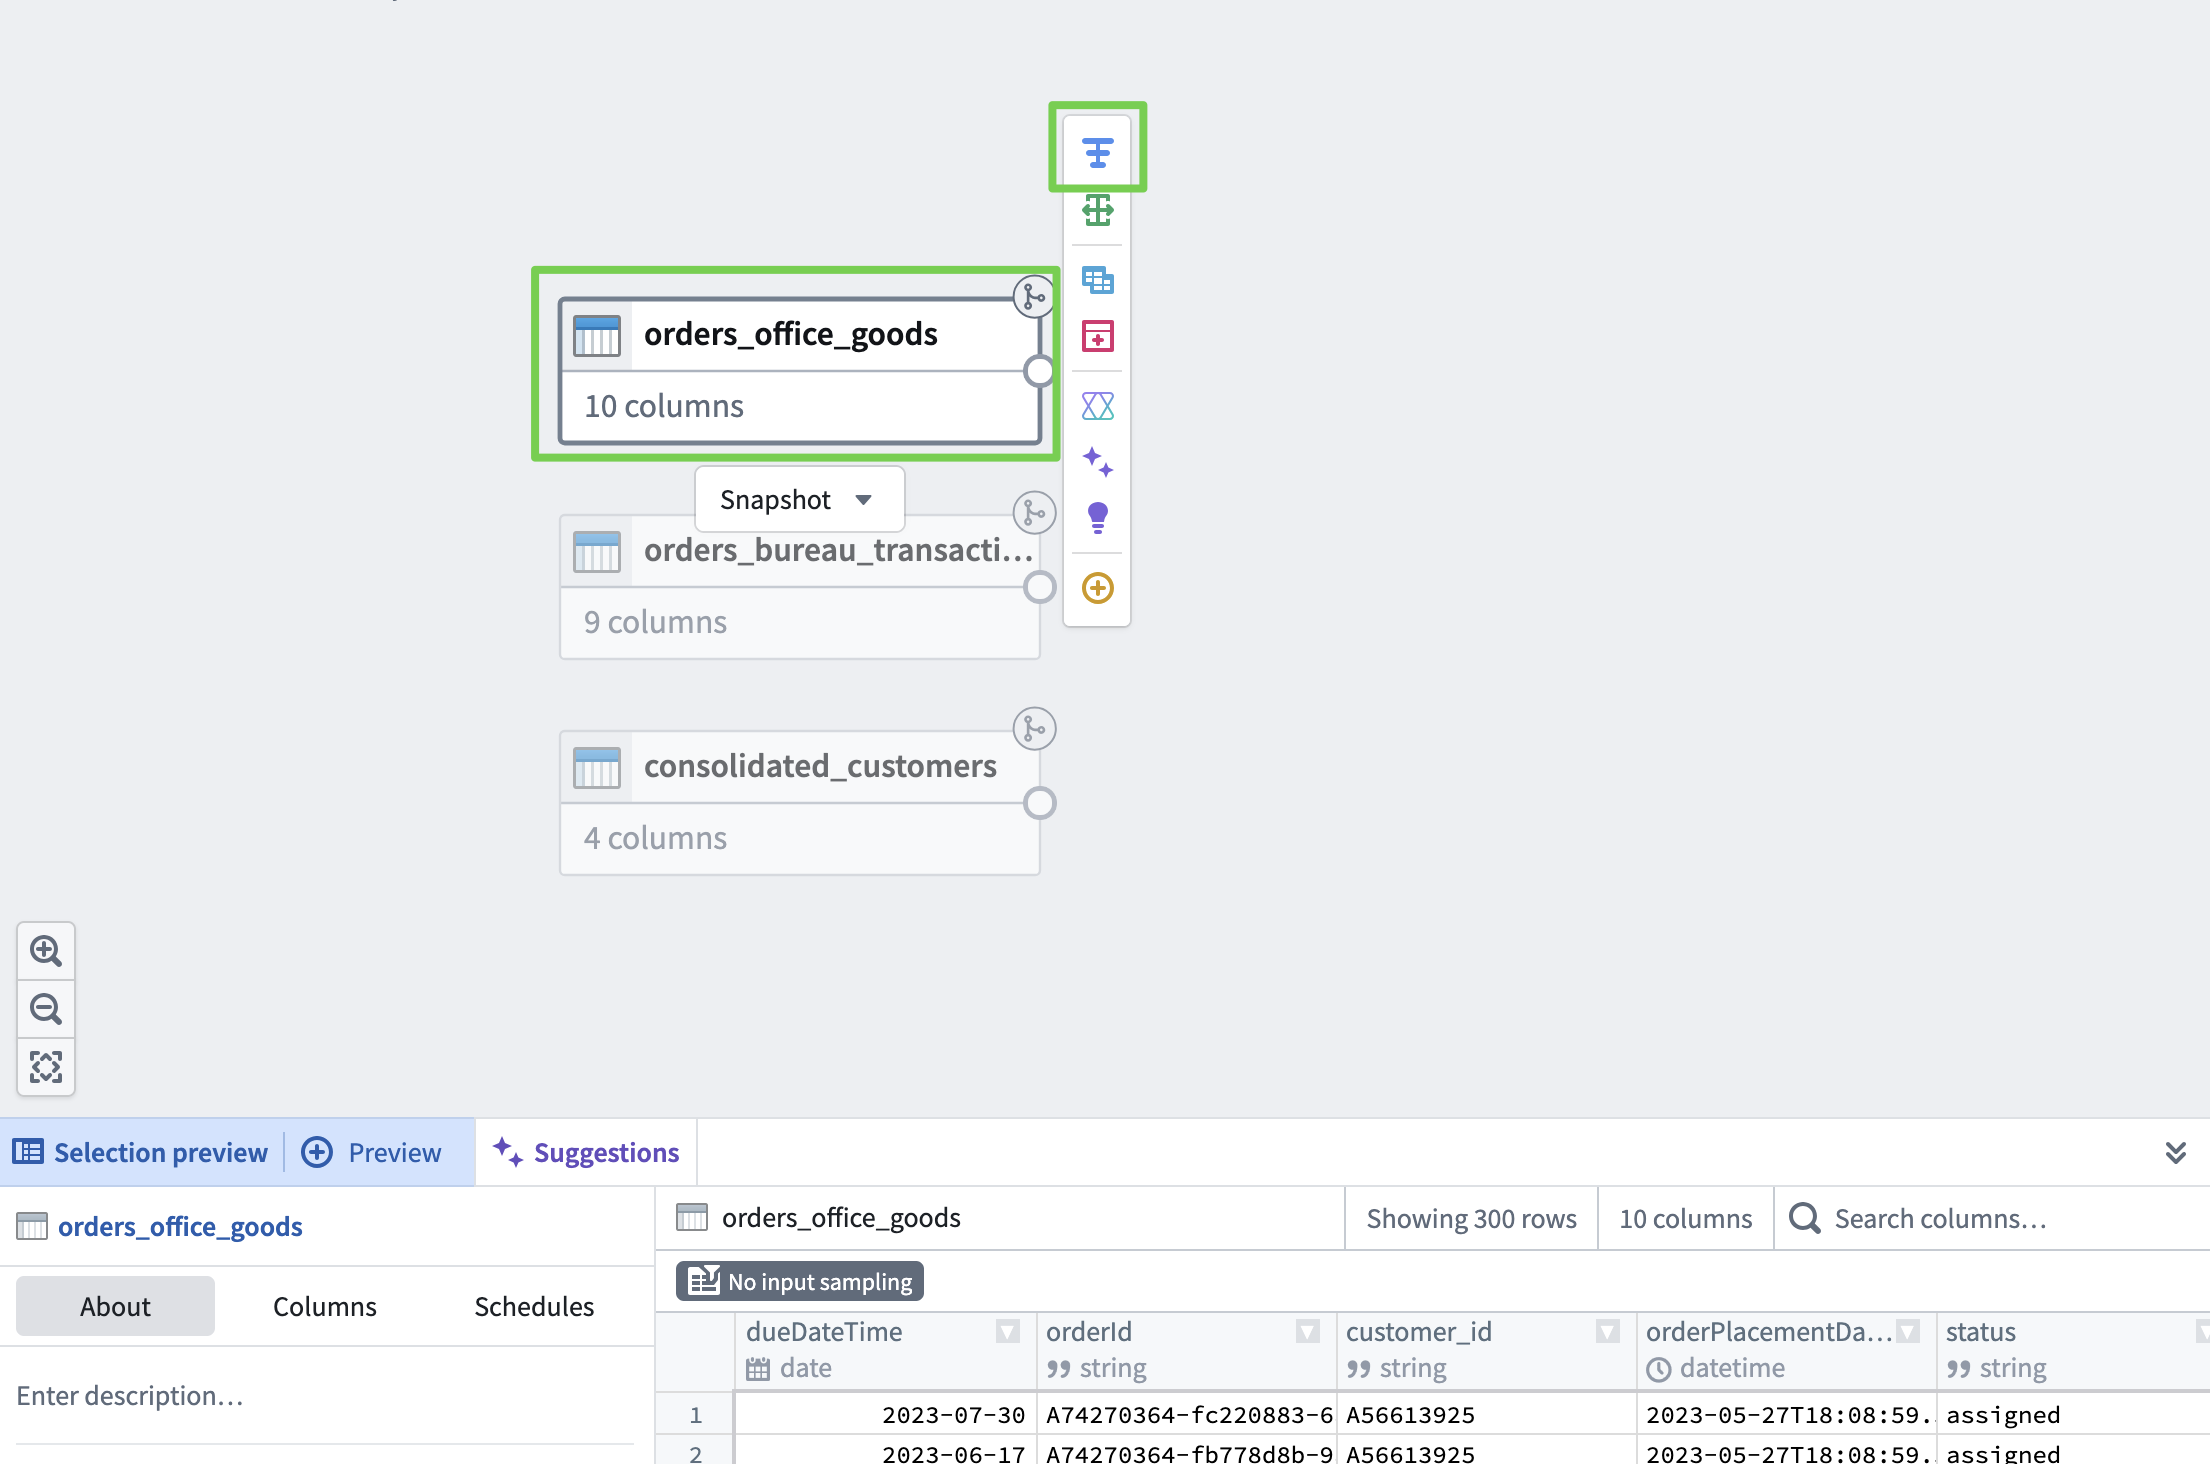Open dueDateTime column filter dropdown
The height and width of the screenshot is (1464, 2210).
pyautogui.click(x=1007, y=1331)
